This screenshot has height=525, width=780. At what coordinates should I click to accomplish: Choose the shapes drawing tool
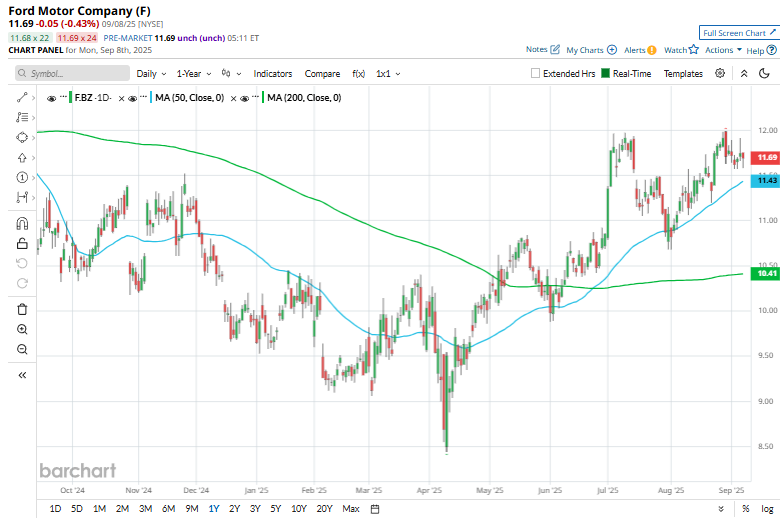point(22,137)
